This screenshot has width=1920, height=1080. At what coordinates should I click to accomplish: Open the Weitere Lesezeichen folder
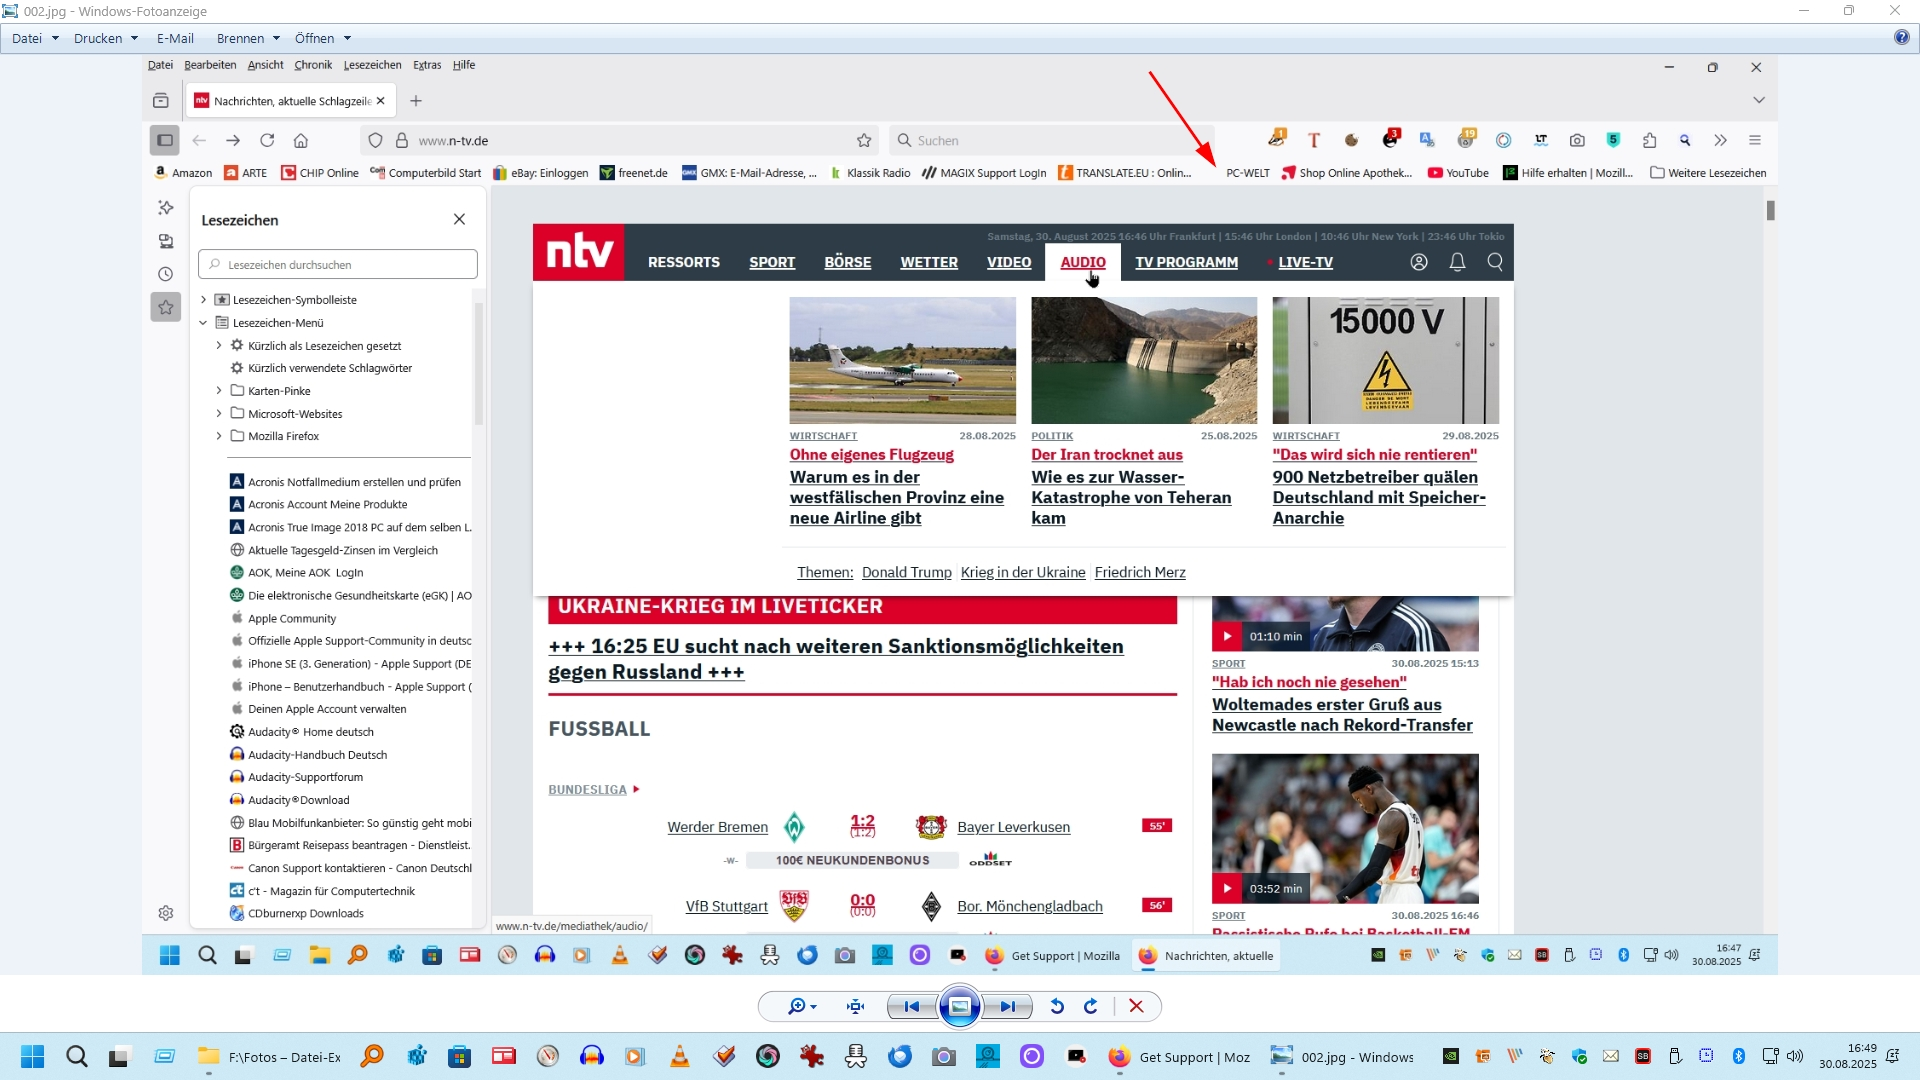point(1708,173)
